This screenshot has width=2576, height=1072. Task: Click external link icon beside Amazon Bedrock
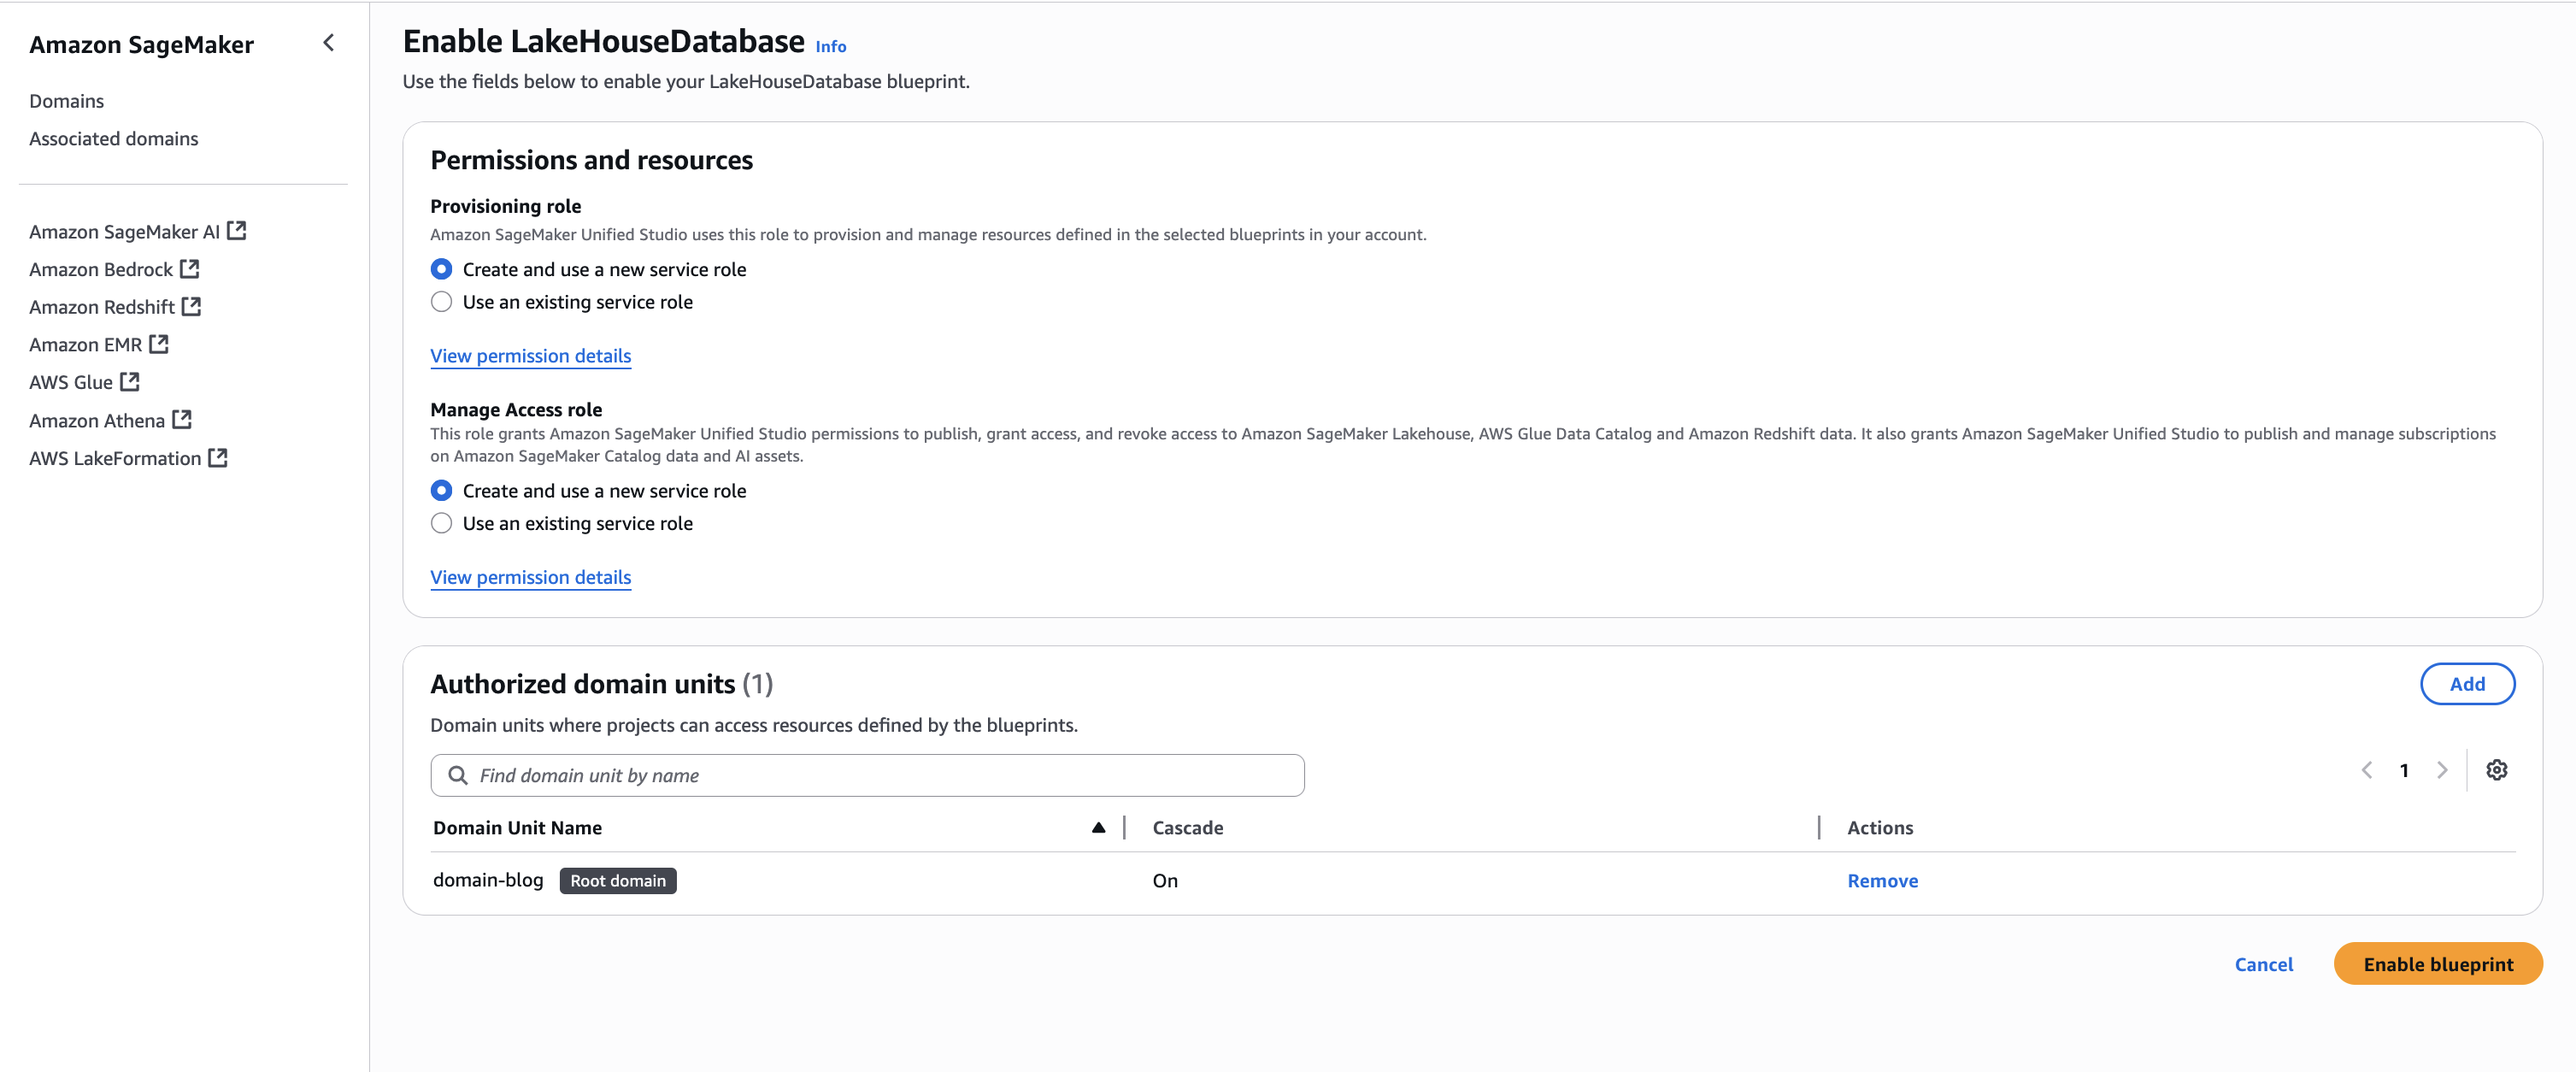point(190,268)
